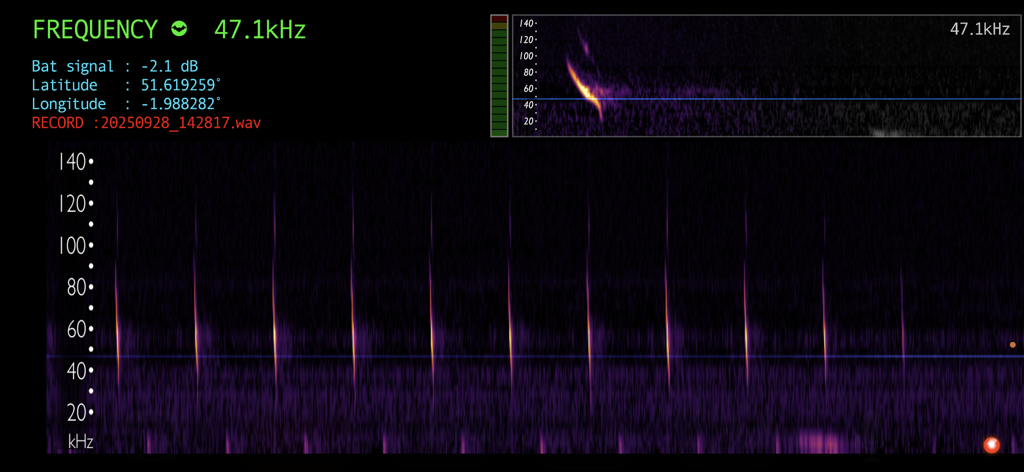The image size is (1024, 472).
Task: Click the small orange dot marker
Action: 1012,345
